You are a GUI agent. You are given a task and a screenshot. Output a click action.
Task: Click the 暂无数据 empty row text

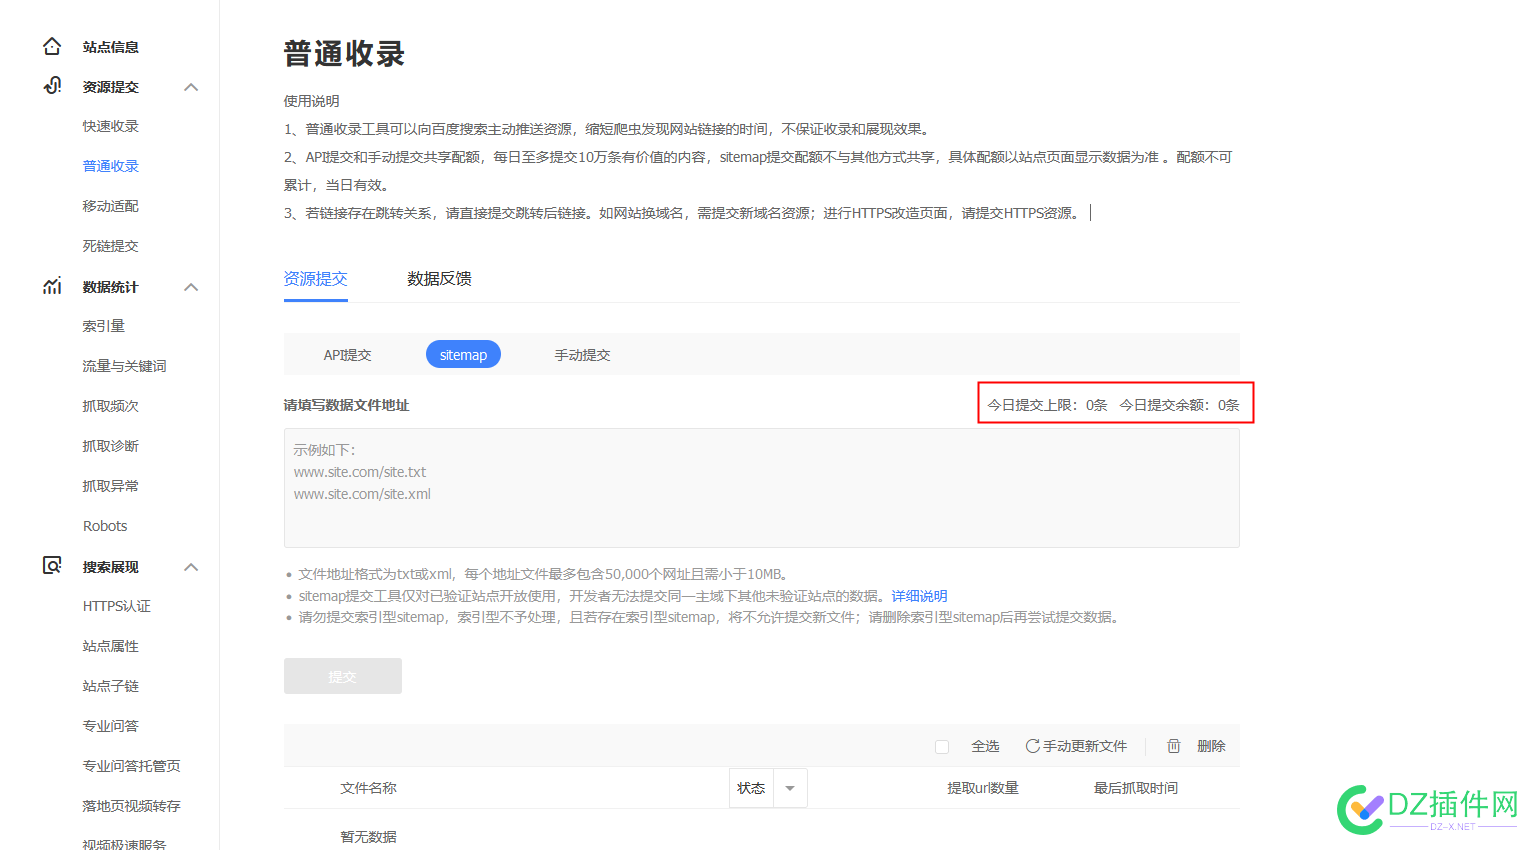click(368, 836)
